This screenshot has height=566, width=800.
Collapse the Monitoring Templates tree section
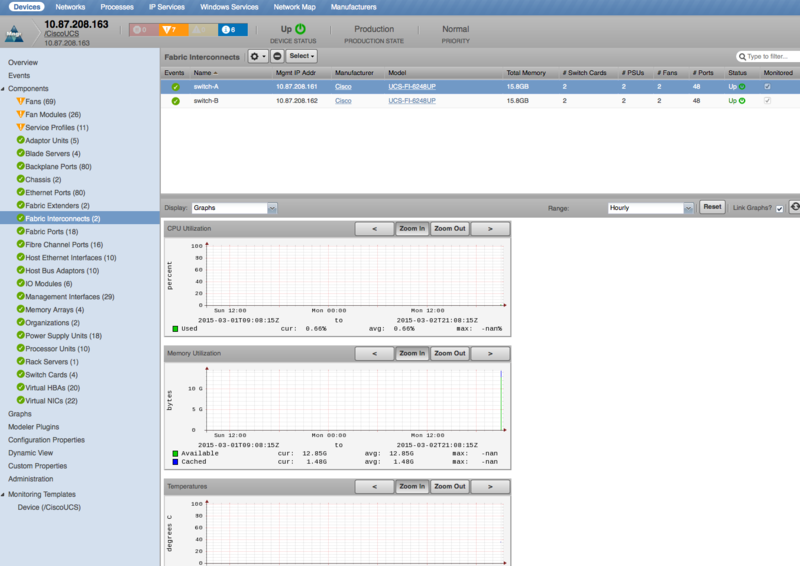click(3, 495)
